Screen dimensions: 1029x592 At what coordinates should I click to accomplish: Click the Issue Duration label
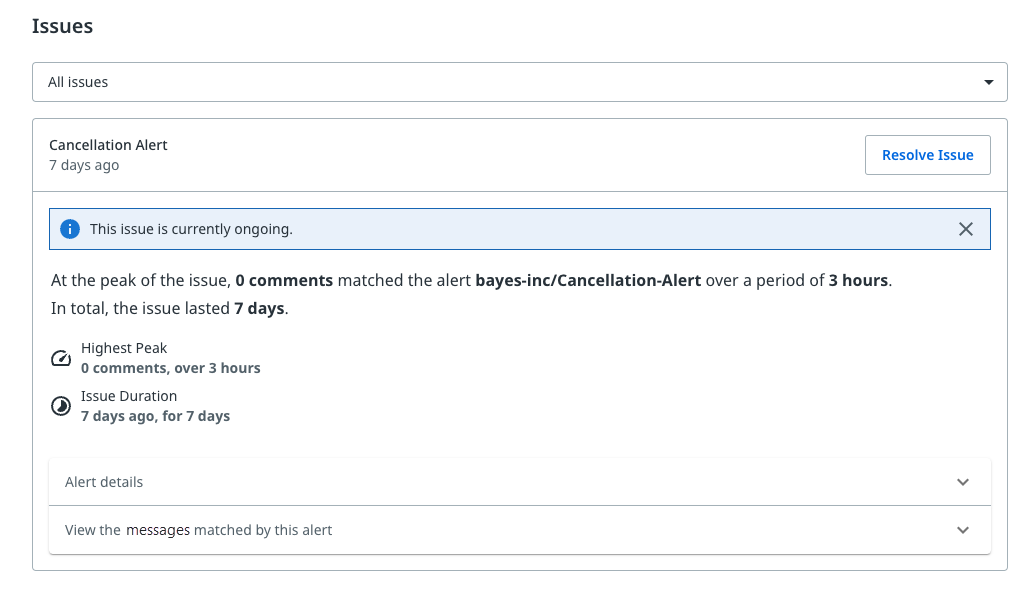pyautogui.click(x=129, y=396)
